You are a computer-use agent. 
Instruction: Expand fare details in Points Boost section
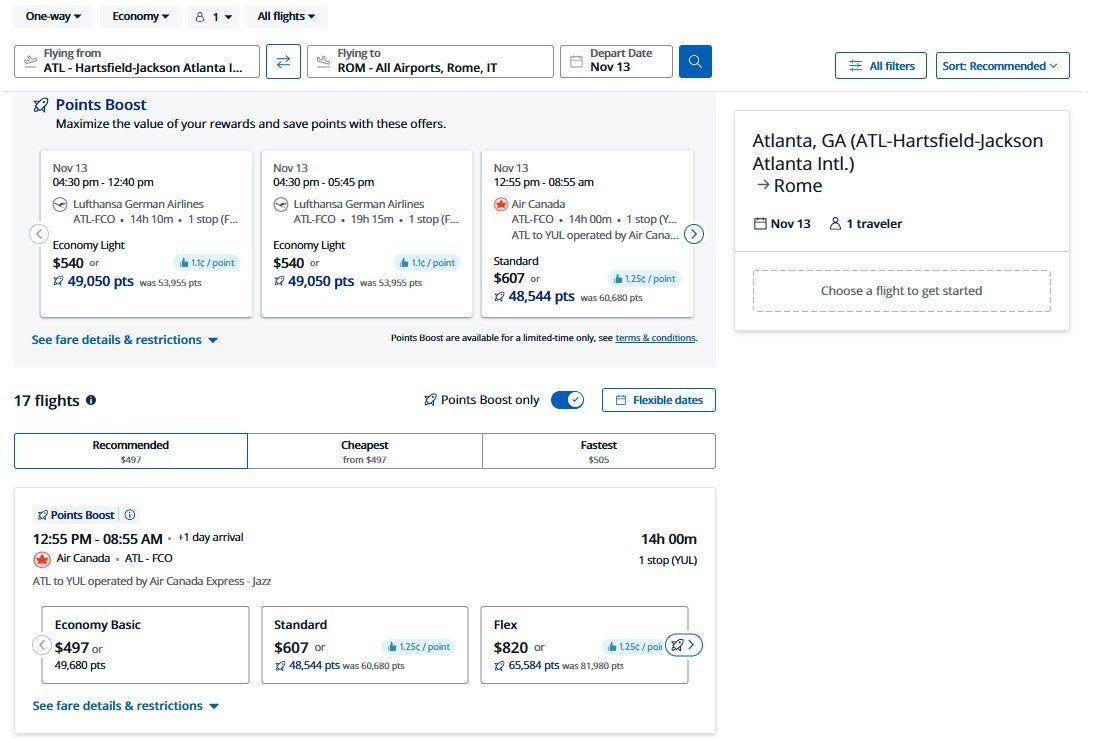click(x=125, y=340)
